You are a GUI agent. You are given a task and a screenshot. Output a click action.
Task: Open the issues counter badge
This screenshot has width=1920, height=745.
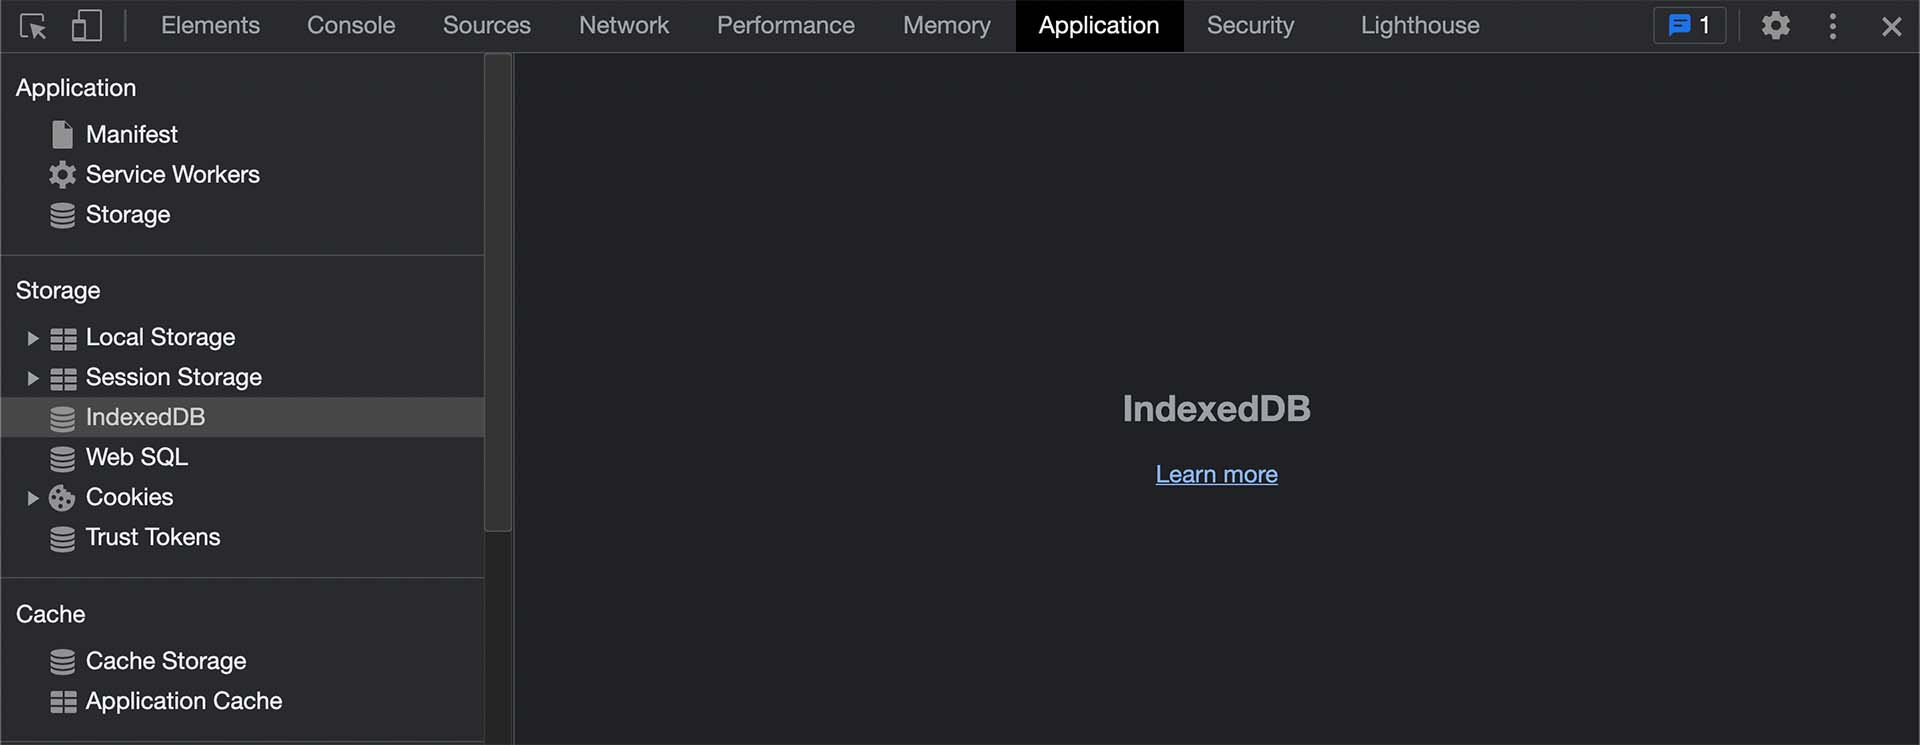click(1689, 26)
